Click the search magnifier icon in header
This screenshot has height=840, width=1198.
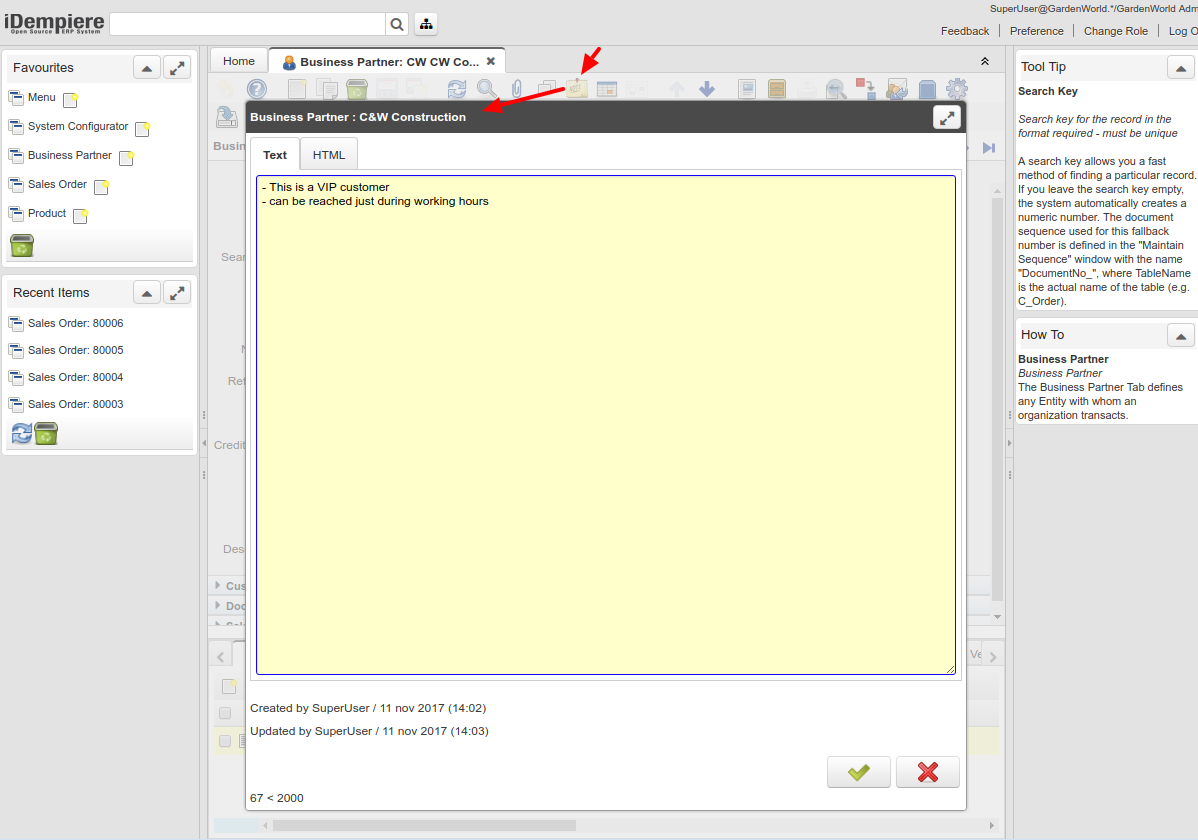[397, 24]
